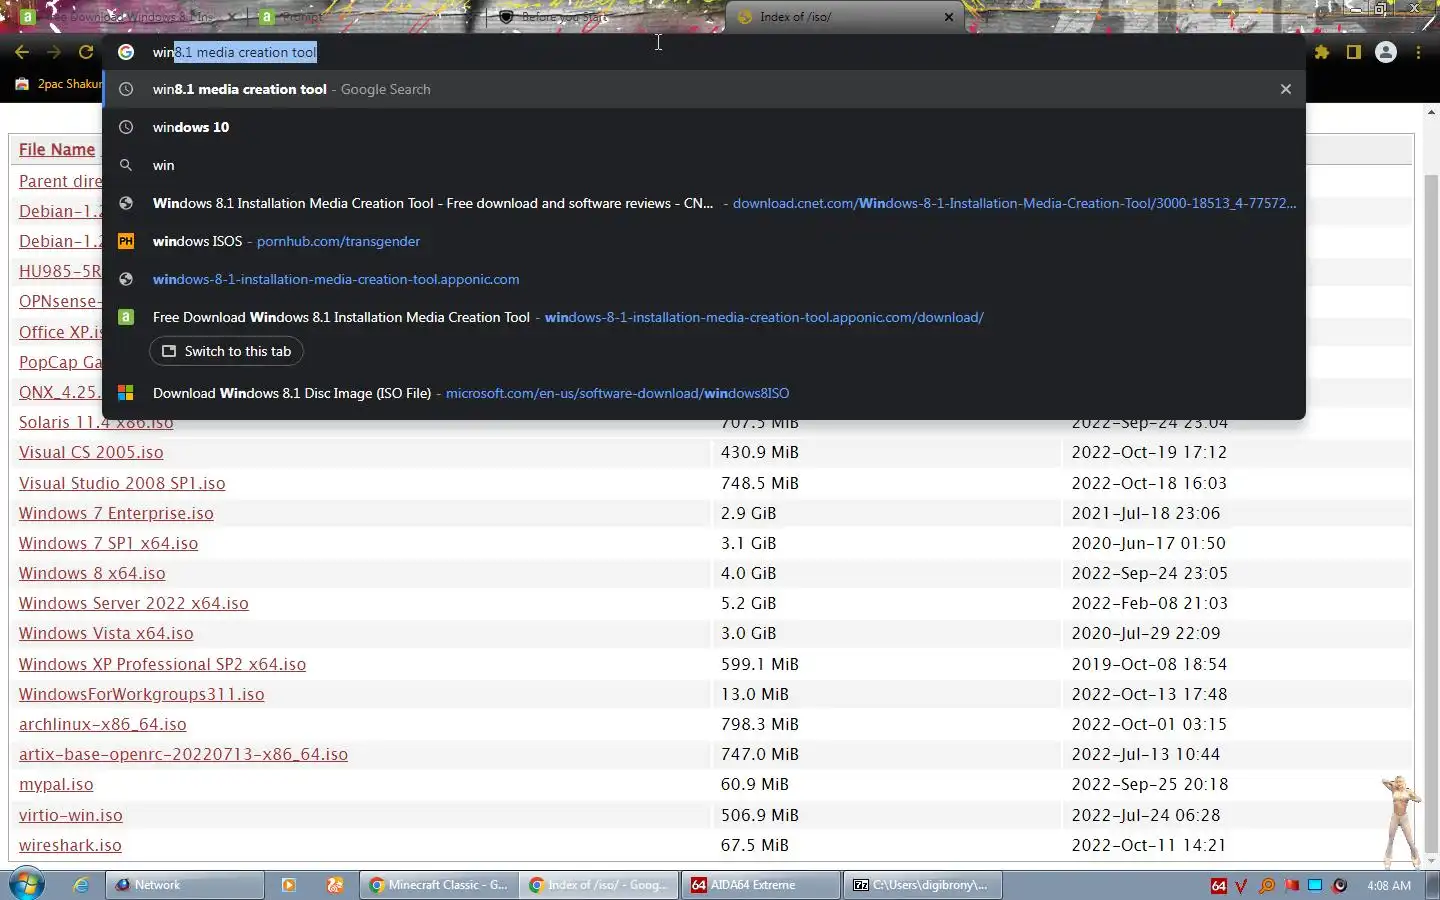Switch to Minecraft Classic Chrome window
The height and width of the screenshot is (900, 1440).
click(438, 885)
